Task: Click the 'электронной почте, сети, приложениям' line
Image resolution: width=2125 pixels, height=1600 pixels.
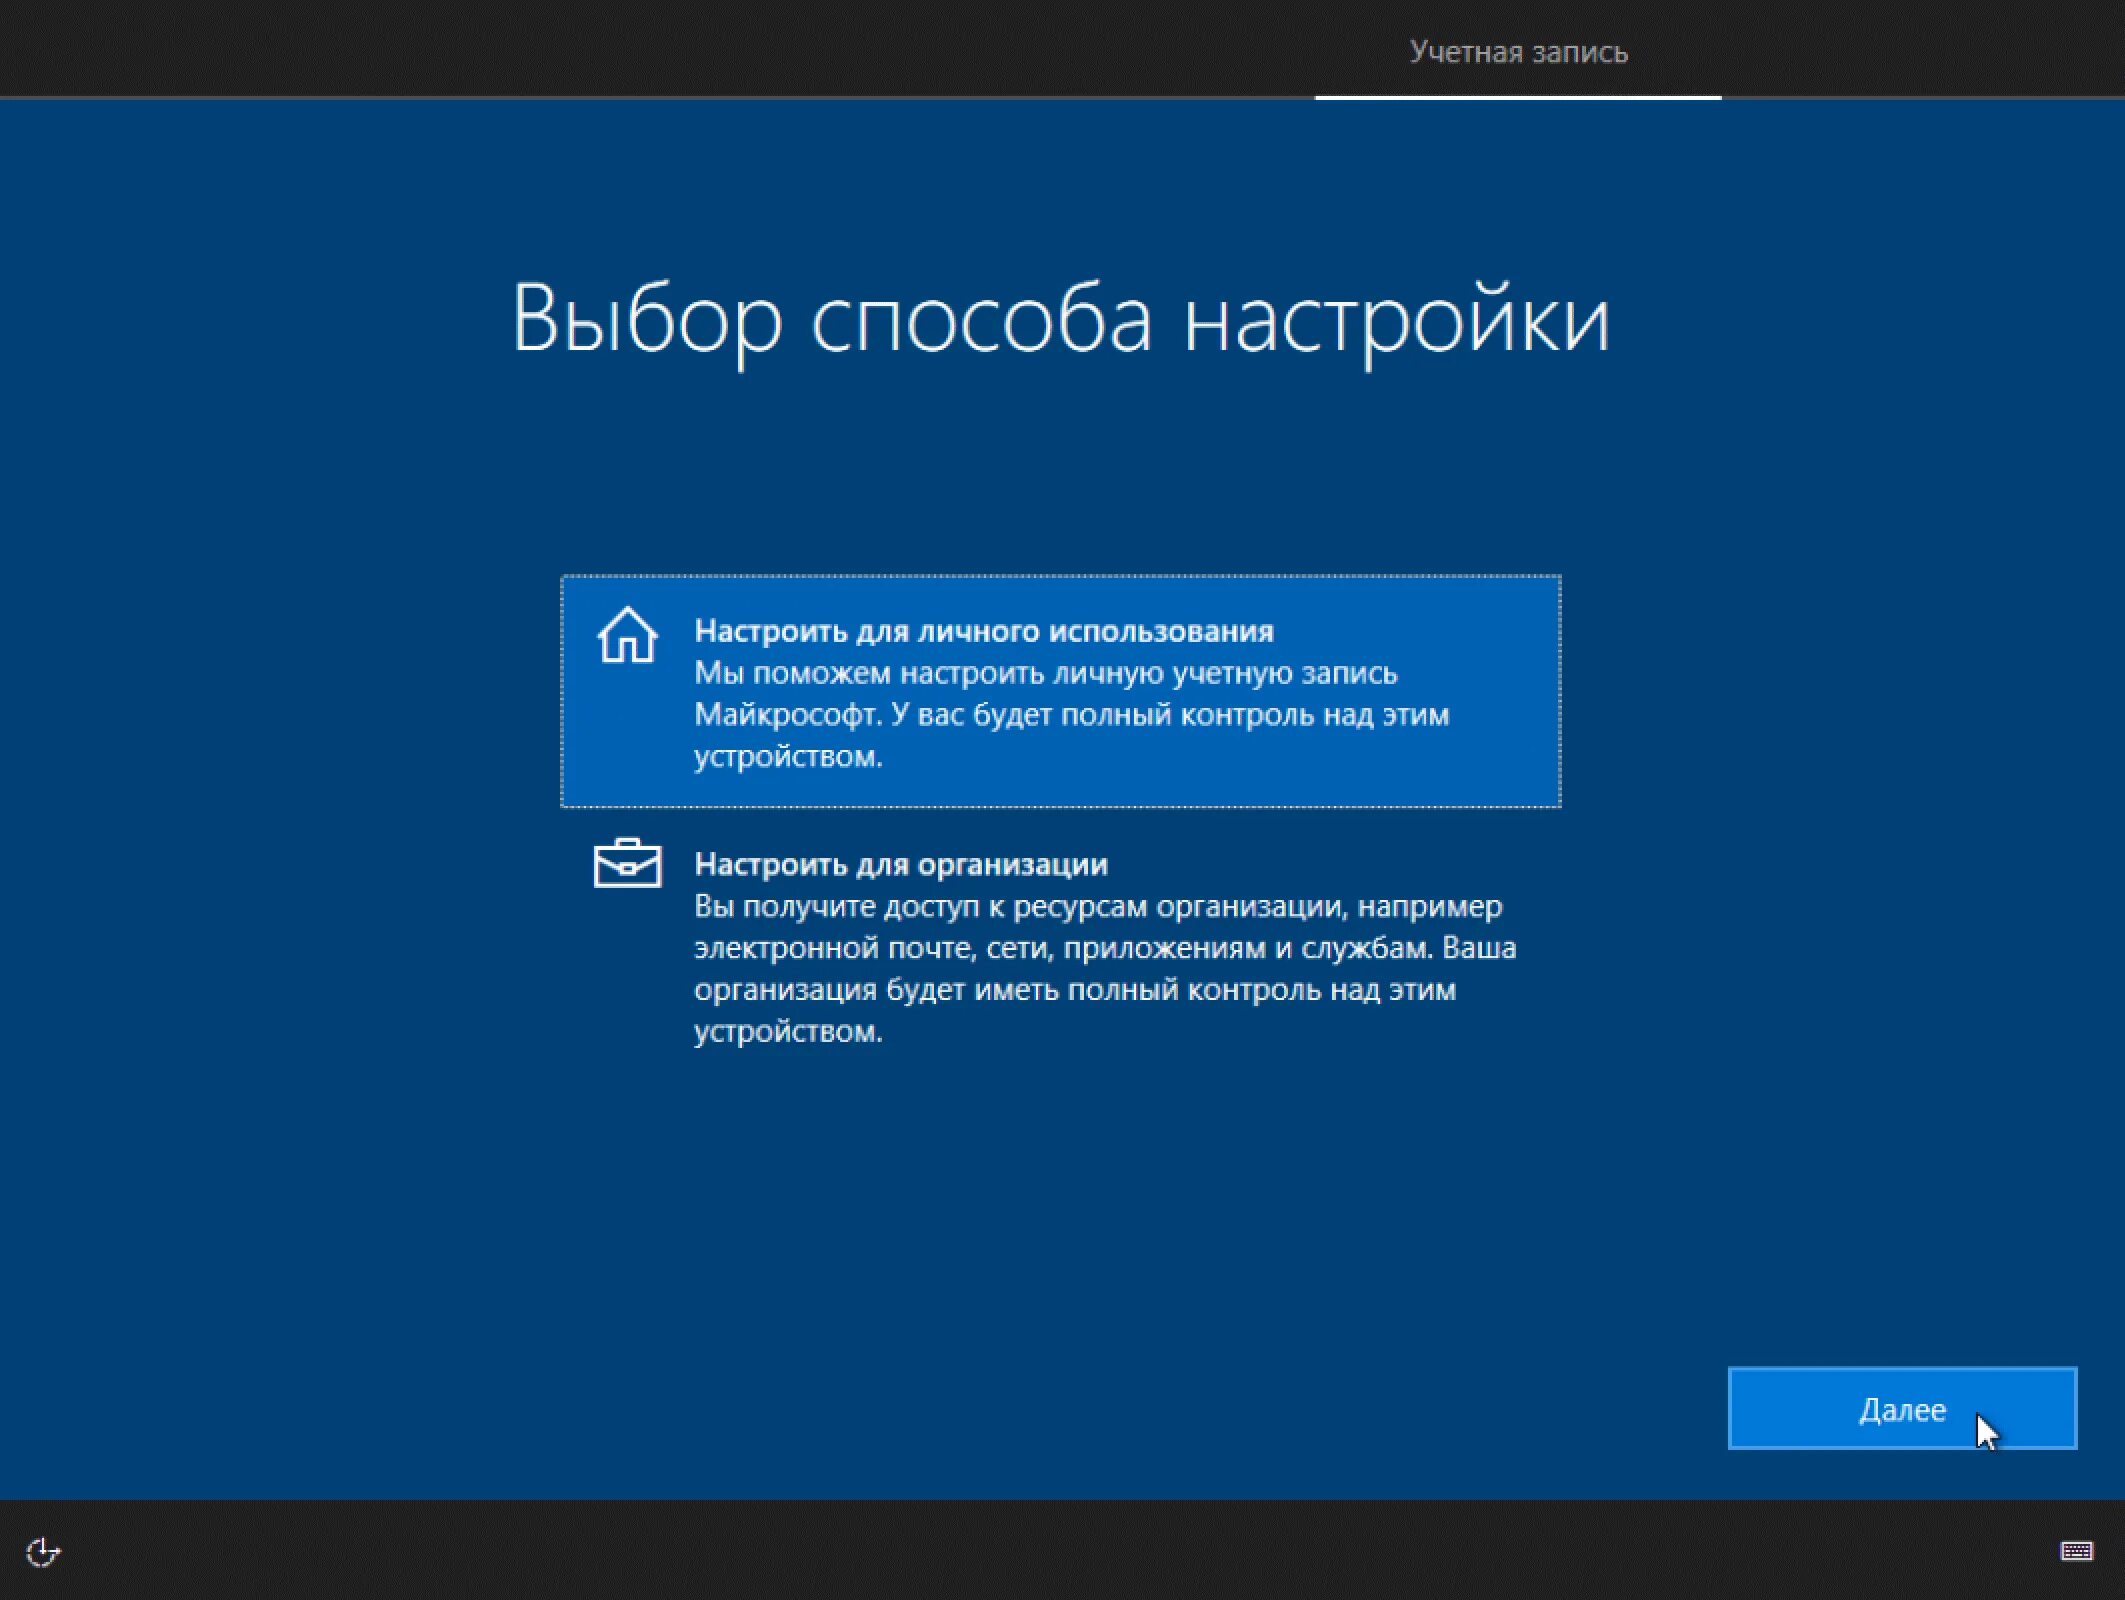Action: [1105, 948]
